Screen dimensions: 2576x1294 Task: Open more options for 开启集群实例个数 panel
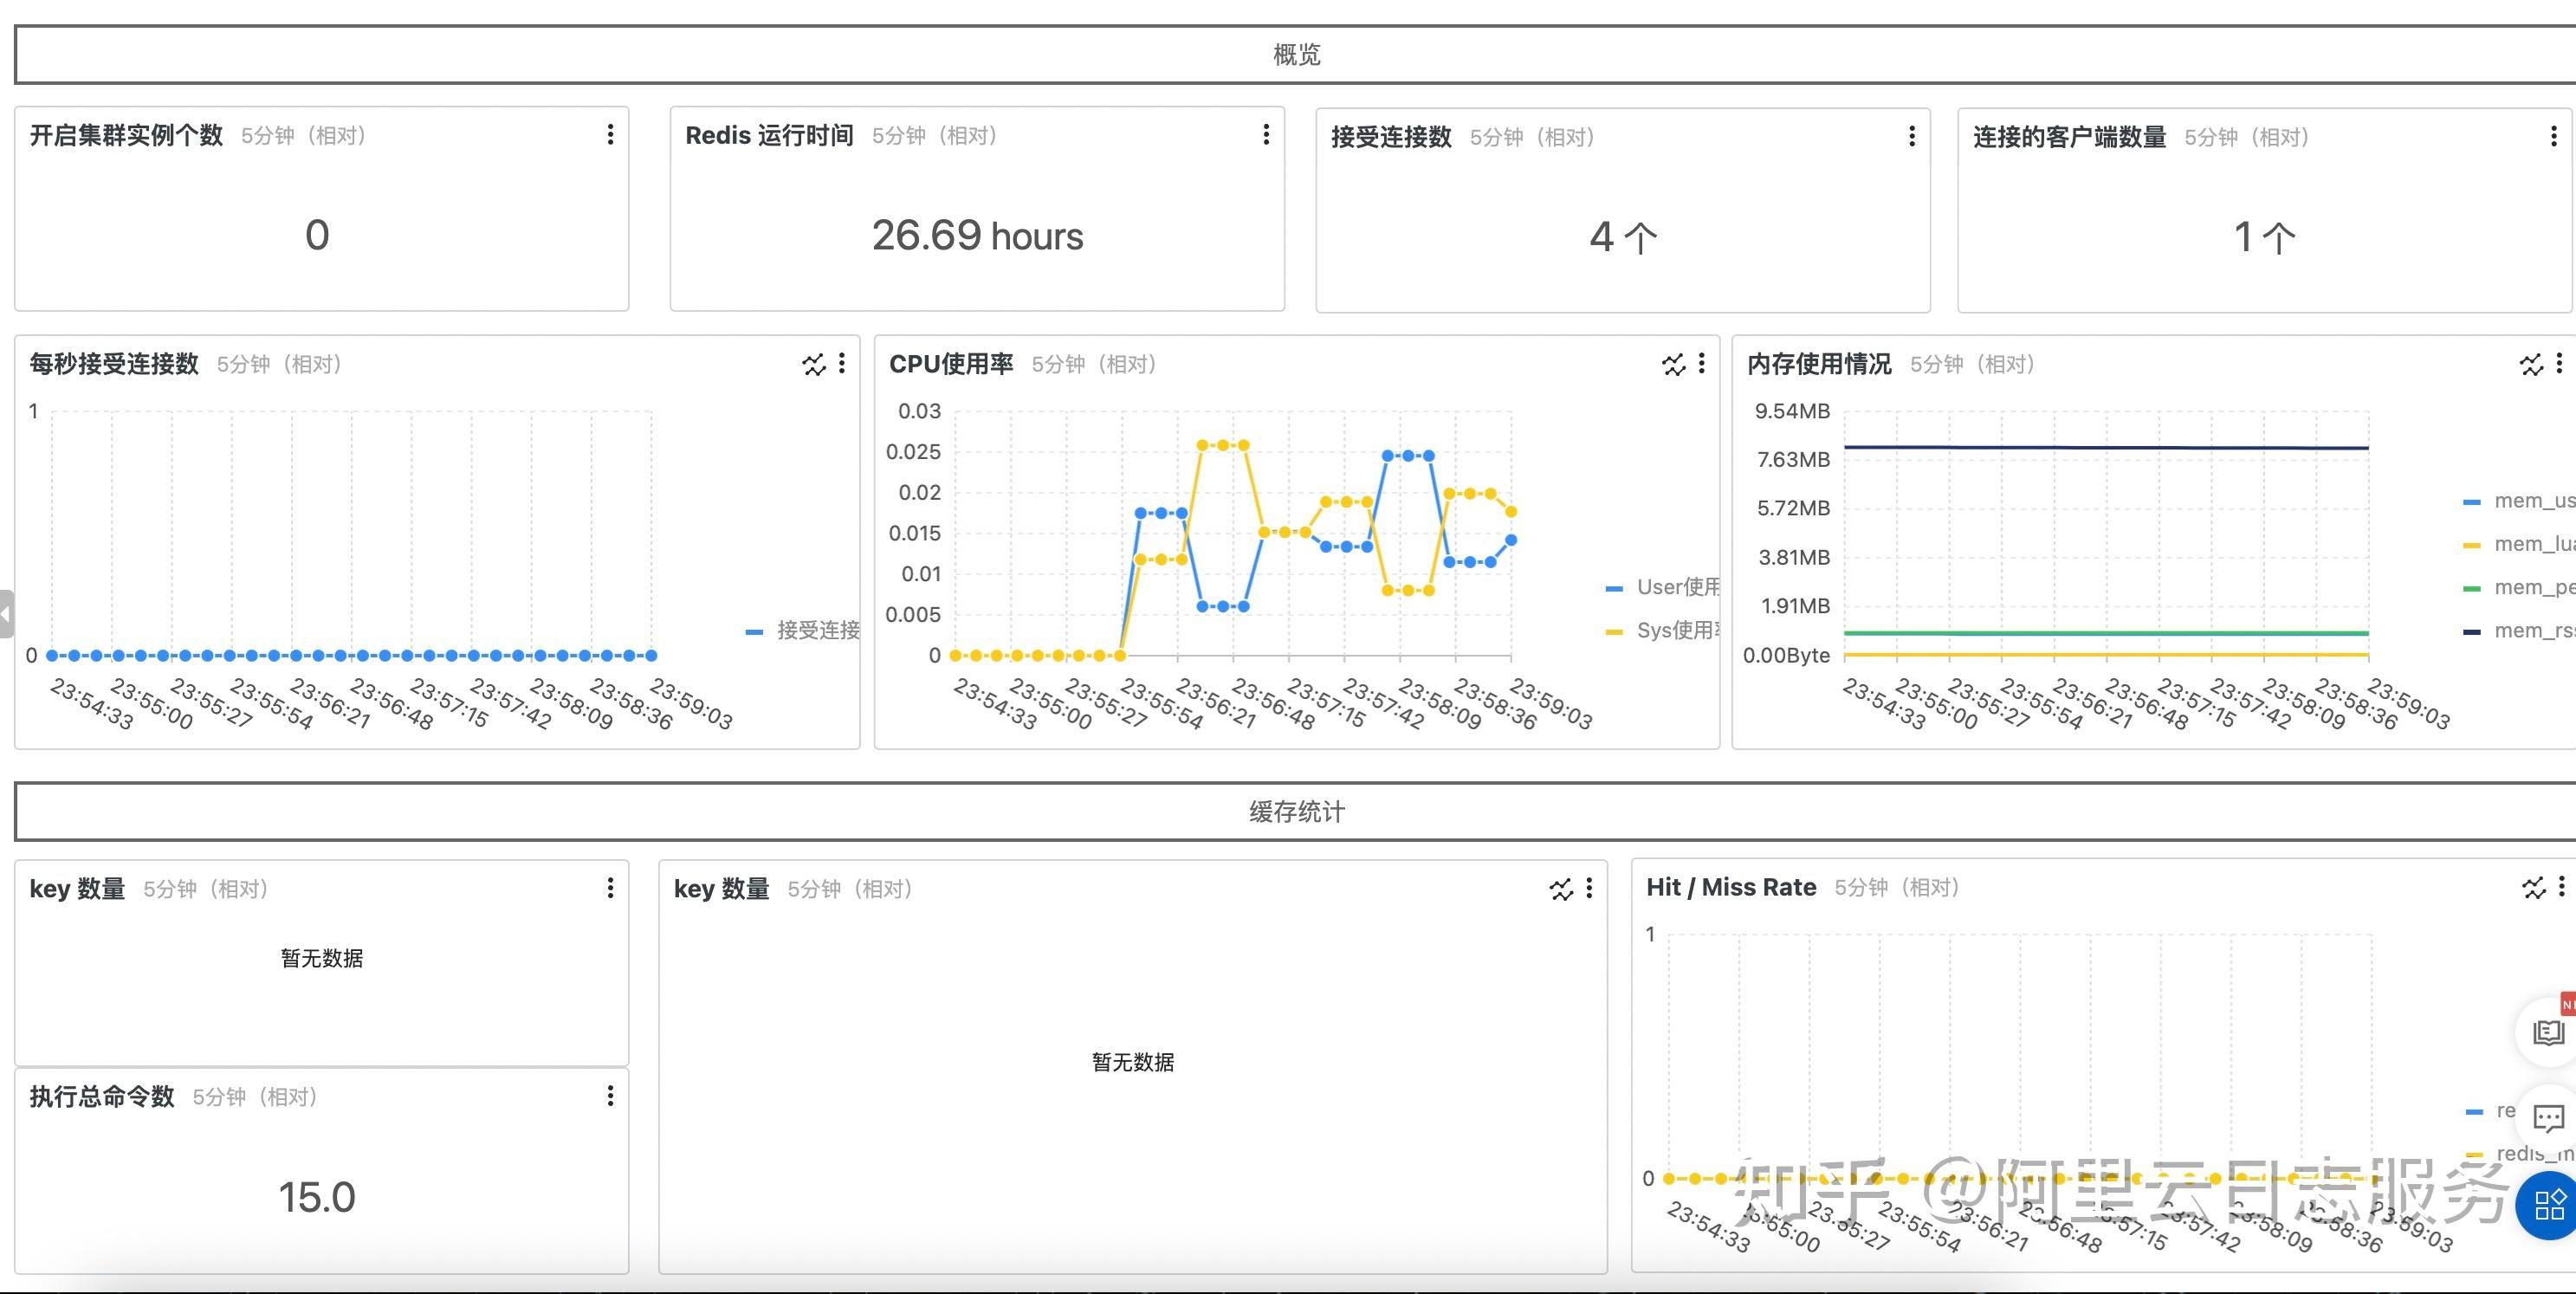610,135
